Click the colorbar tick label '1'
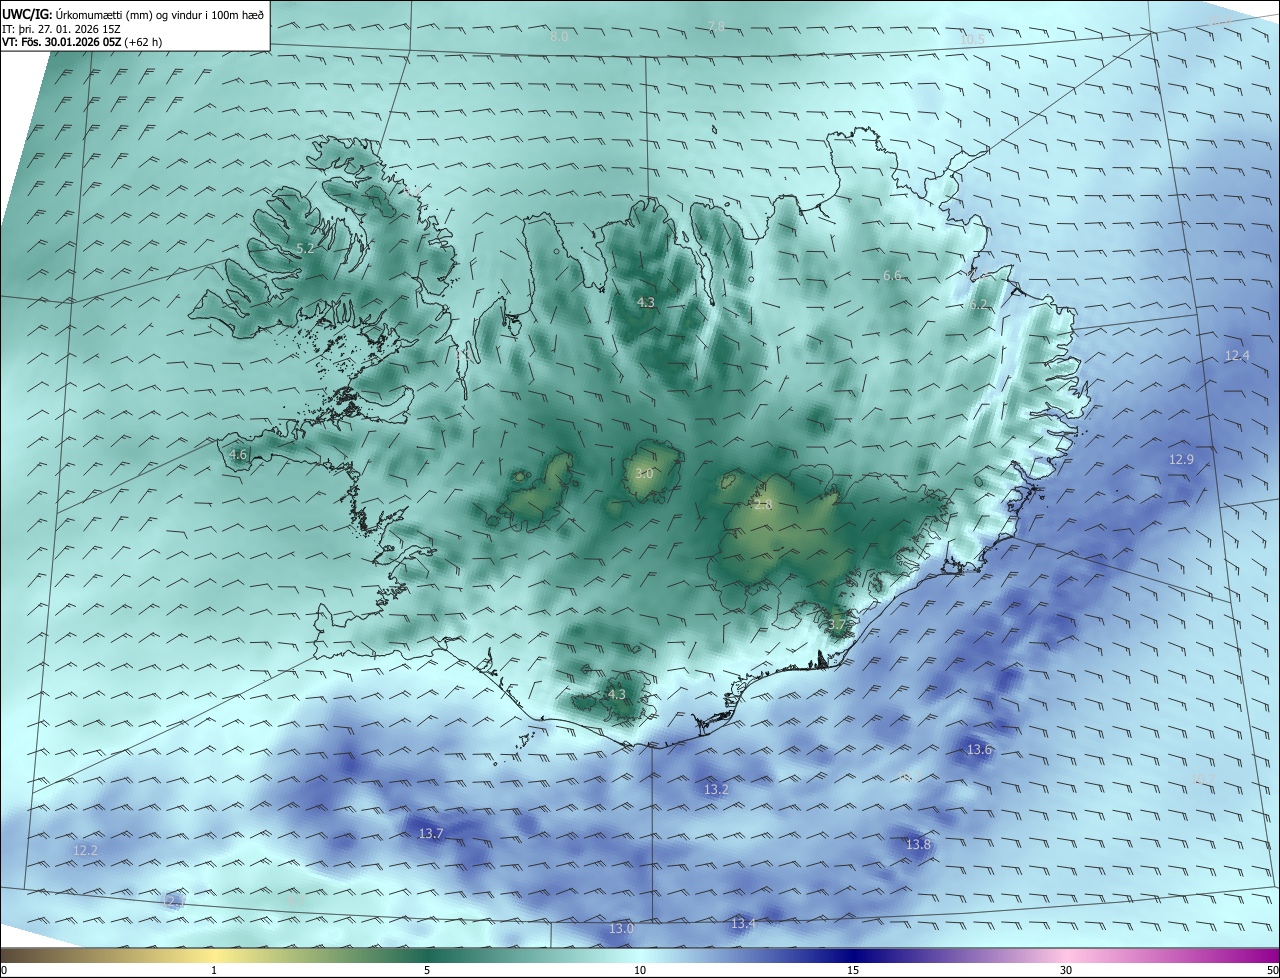 tap(214, 970)
